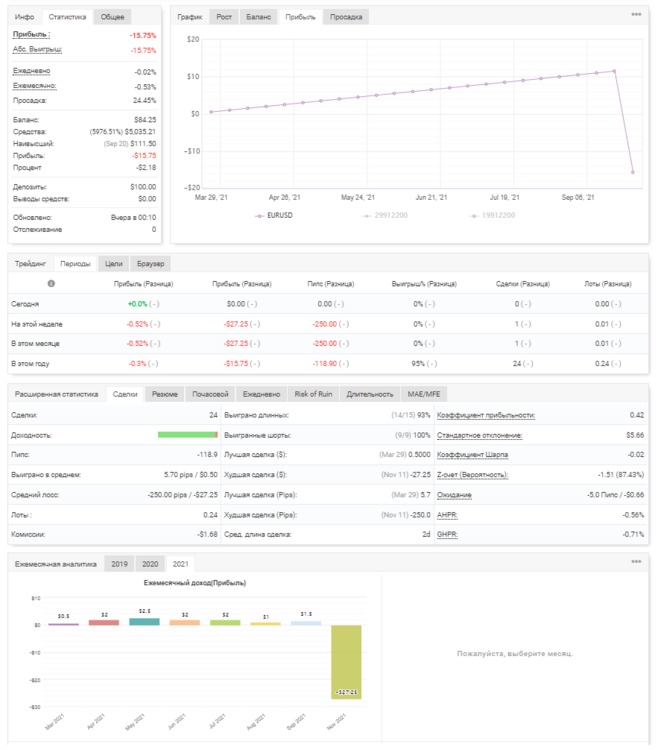Click the 24.45% drawdown value
The width and height of the screenshot is (658, 750).
(144, 100)
